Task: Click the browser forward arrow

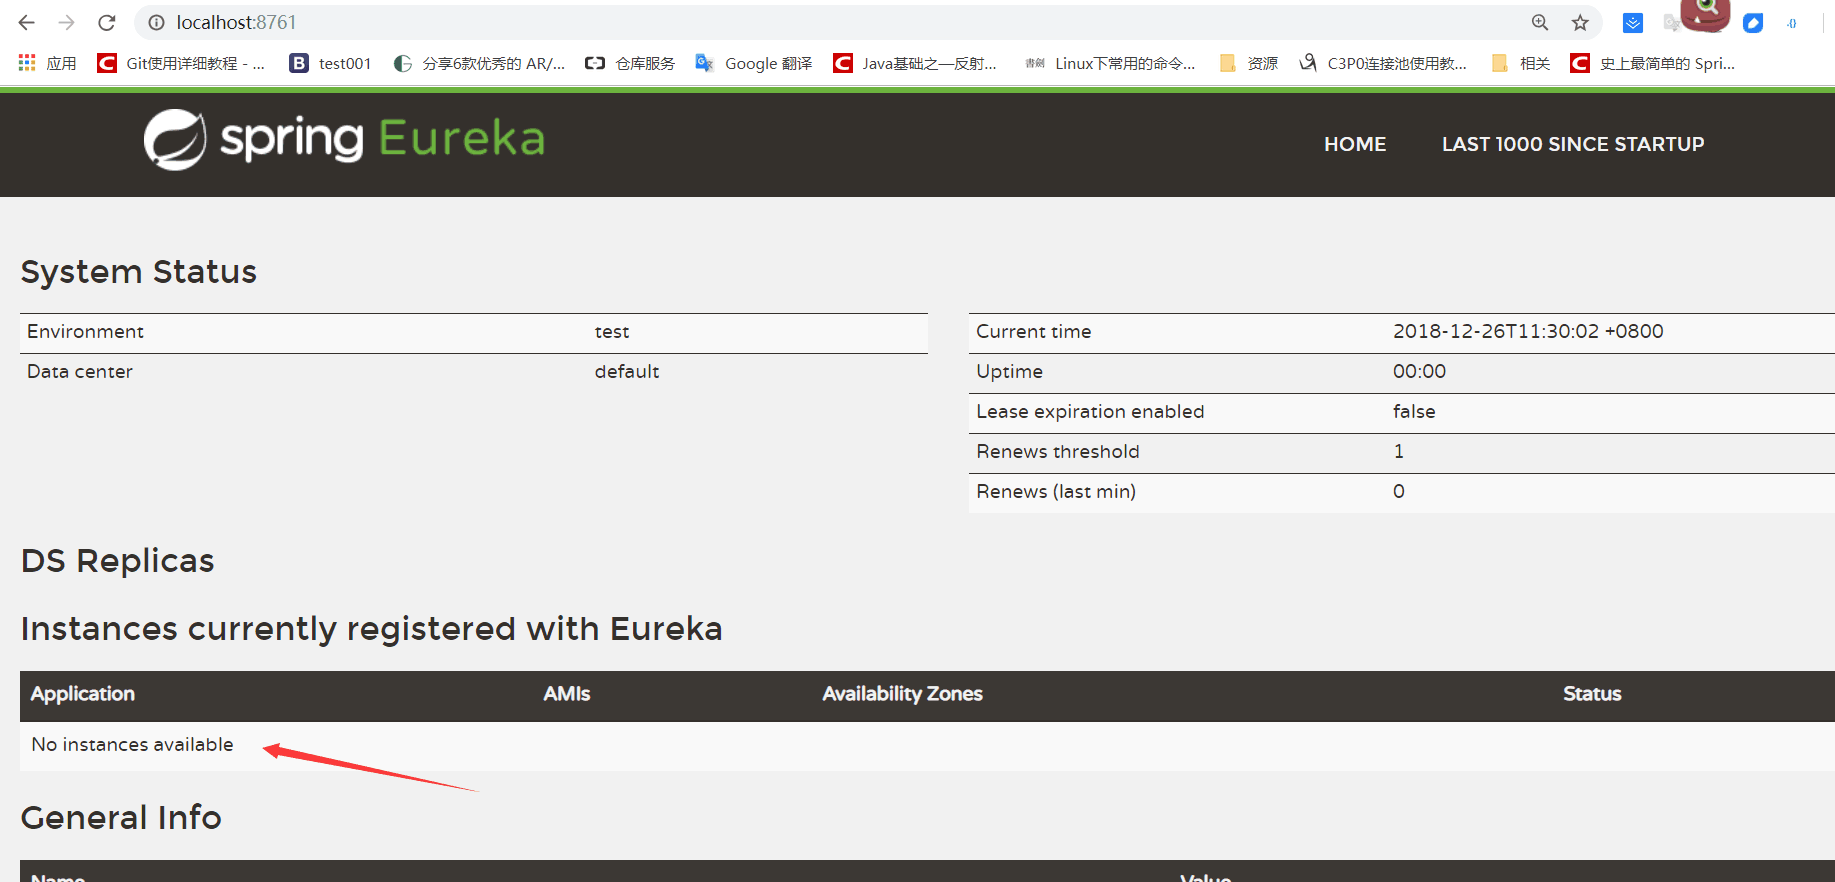Action: coord(67,22)
